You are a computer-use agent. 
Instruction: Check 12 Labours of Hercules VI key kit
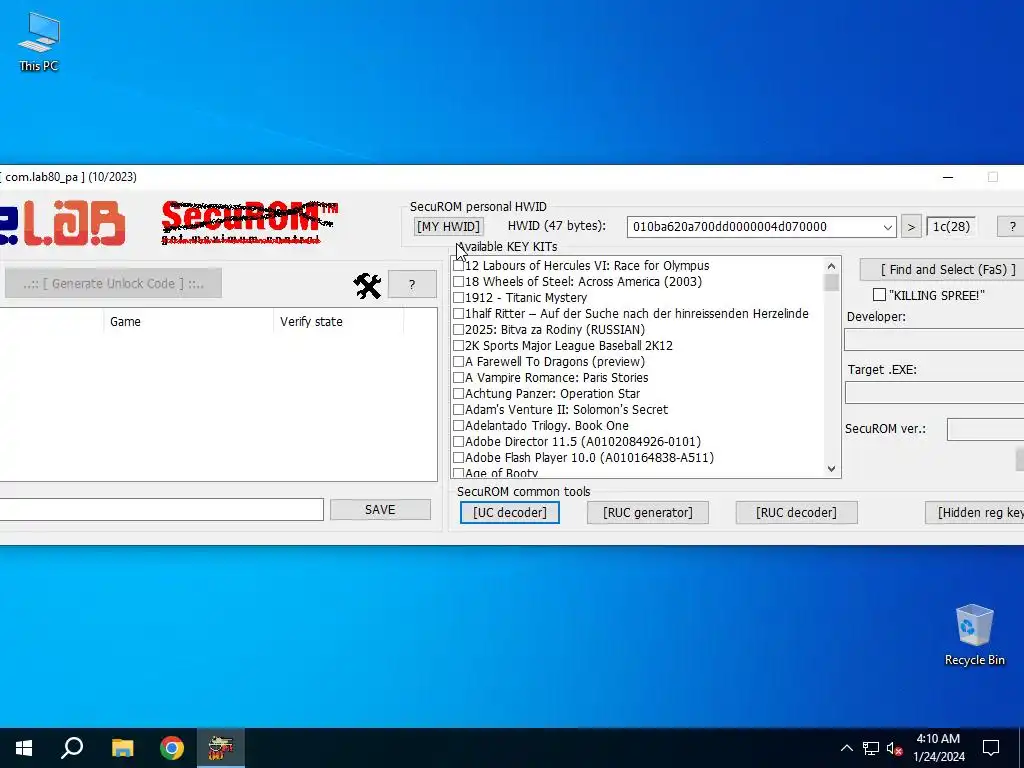click(x=458, y=266)
